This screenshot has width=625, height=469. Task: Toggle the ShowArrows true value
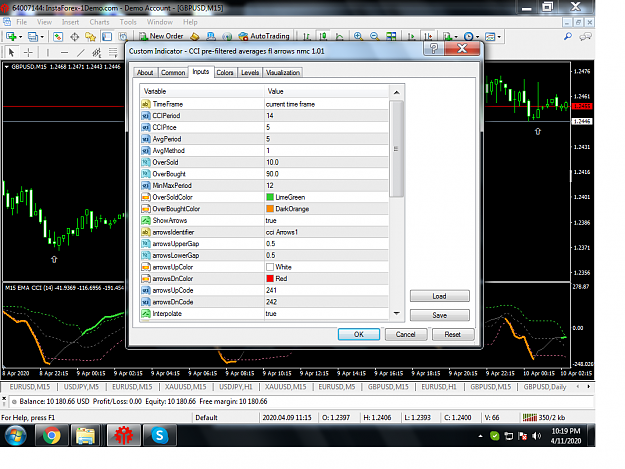[326, 220]
